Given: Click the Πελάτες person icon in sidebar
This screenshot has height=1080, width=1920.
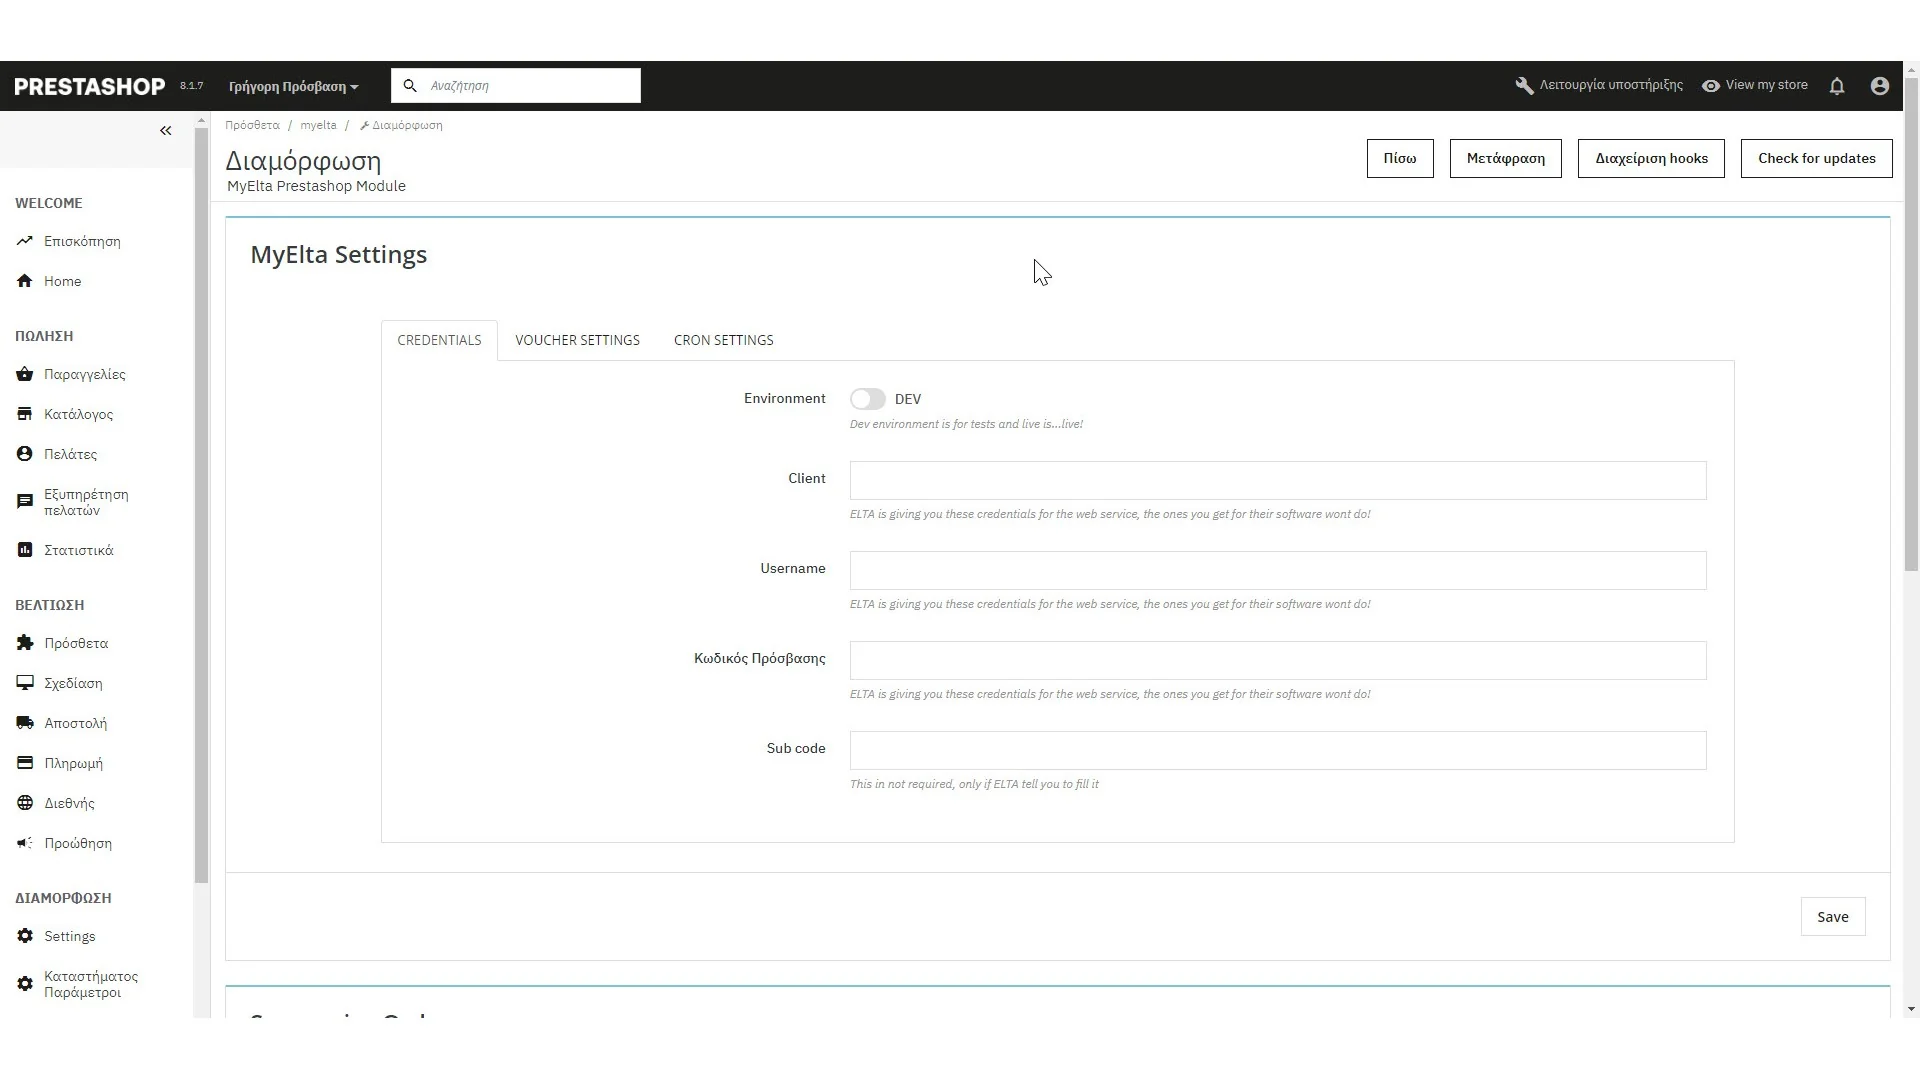Looking at the screenshot, I should point(25,455).
